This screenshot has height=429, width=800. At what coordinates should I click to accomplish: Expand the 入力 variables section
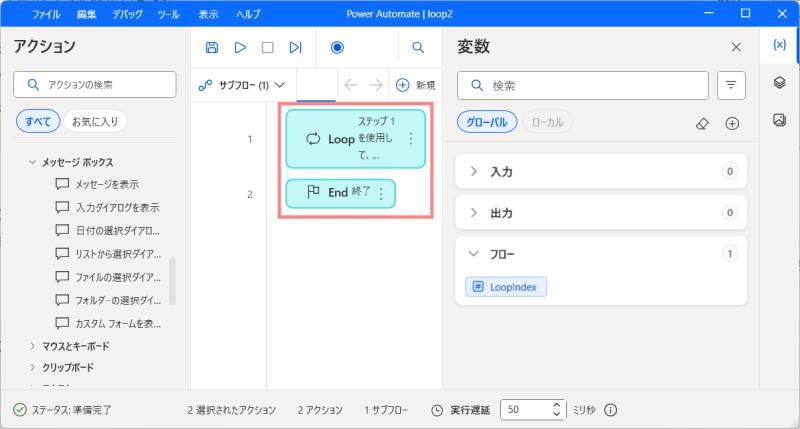pos(474,172)
